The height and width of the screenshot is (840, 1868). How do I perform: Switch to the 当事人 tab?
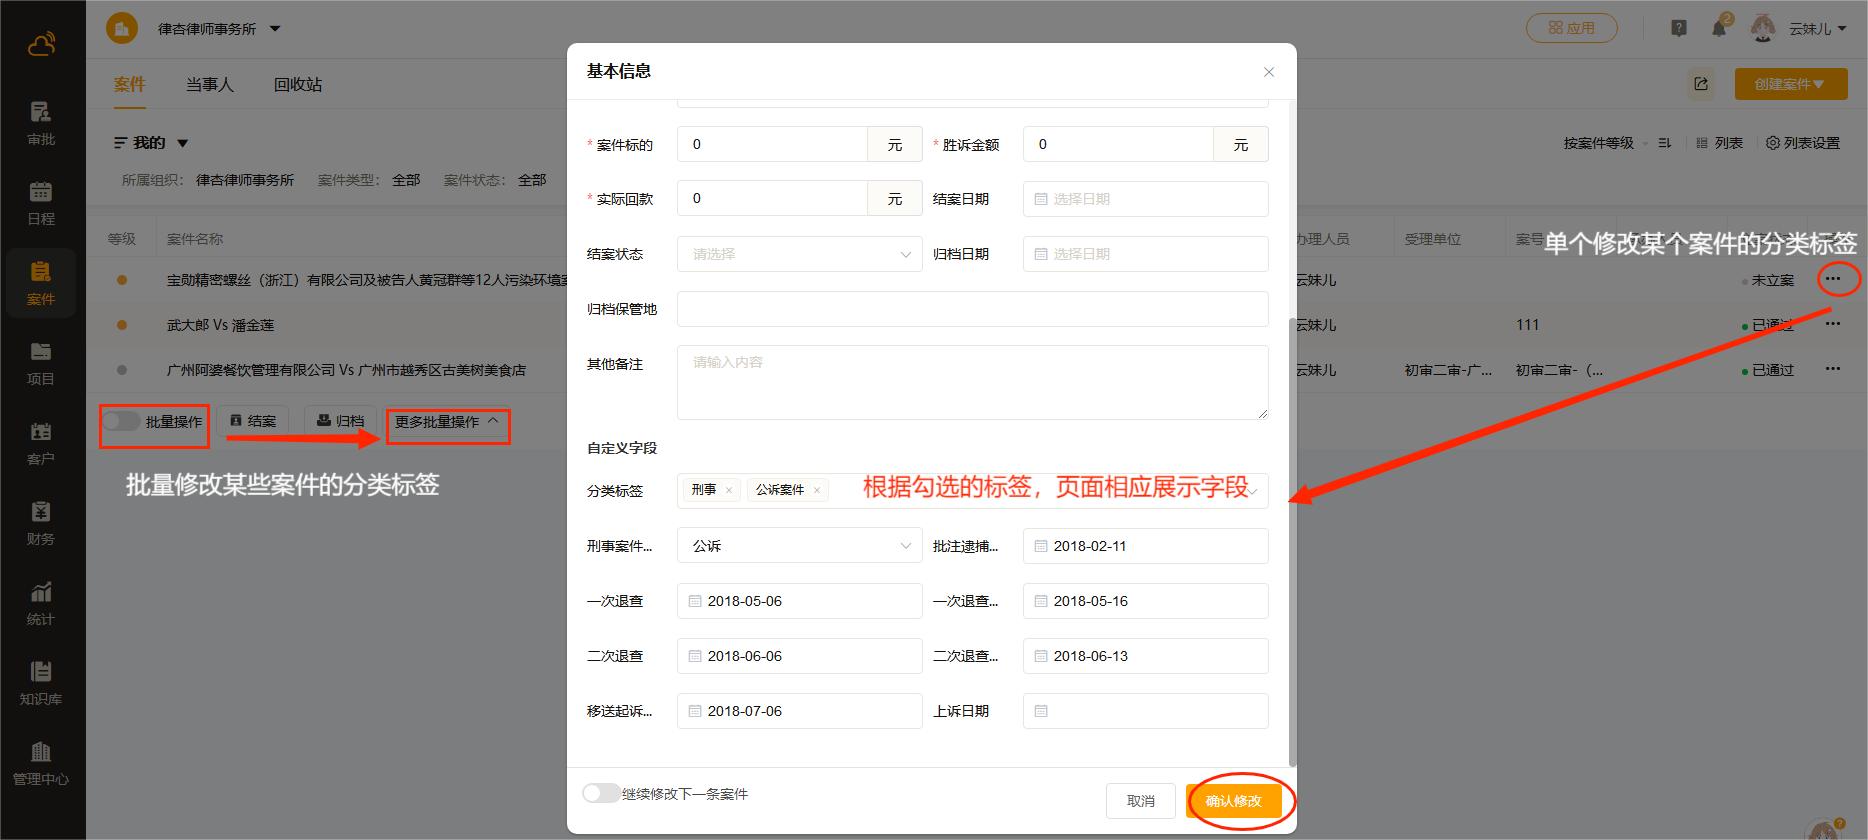[209, 85]
